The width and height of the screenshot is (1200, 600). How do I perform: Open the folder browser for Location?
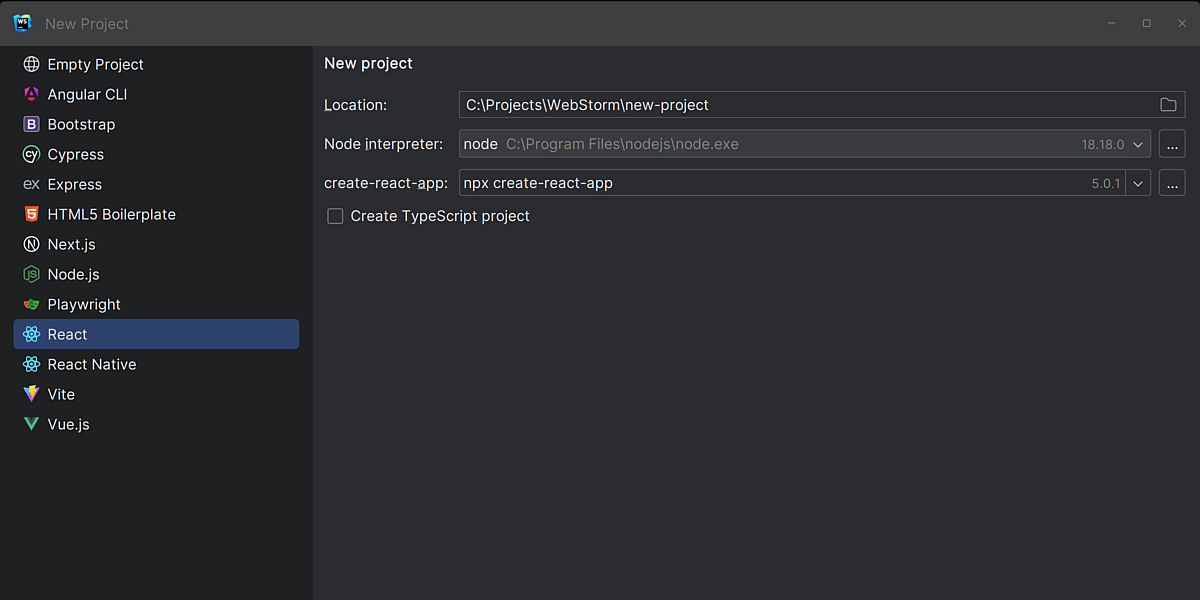click(1168, 104)
